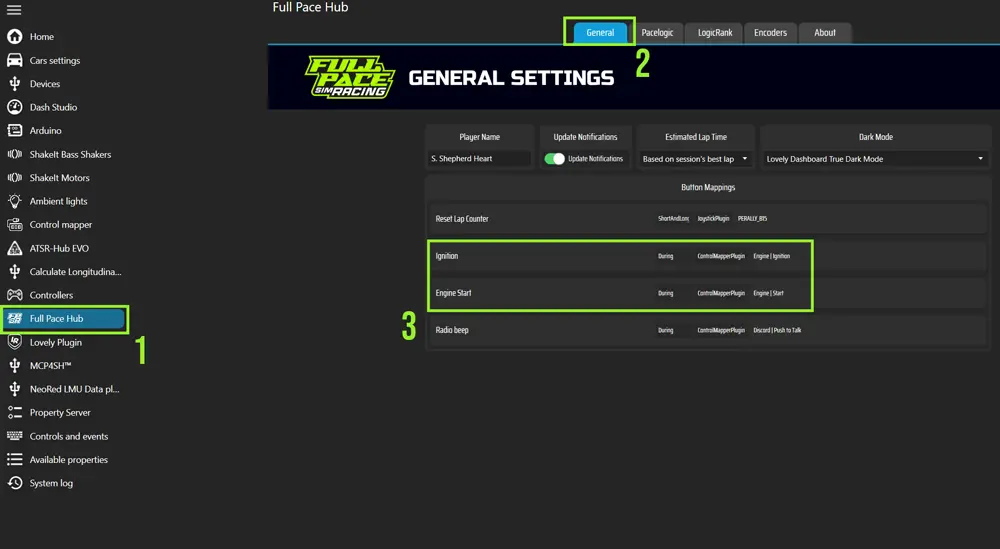Click 'ControlMapperPlugin' in the Ignition row
The height and width of the screenshot is (549, 1000).
721,256
